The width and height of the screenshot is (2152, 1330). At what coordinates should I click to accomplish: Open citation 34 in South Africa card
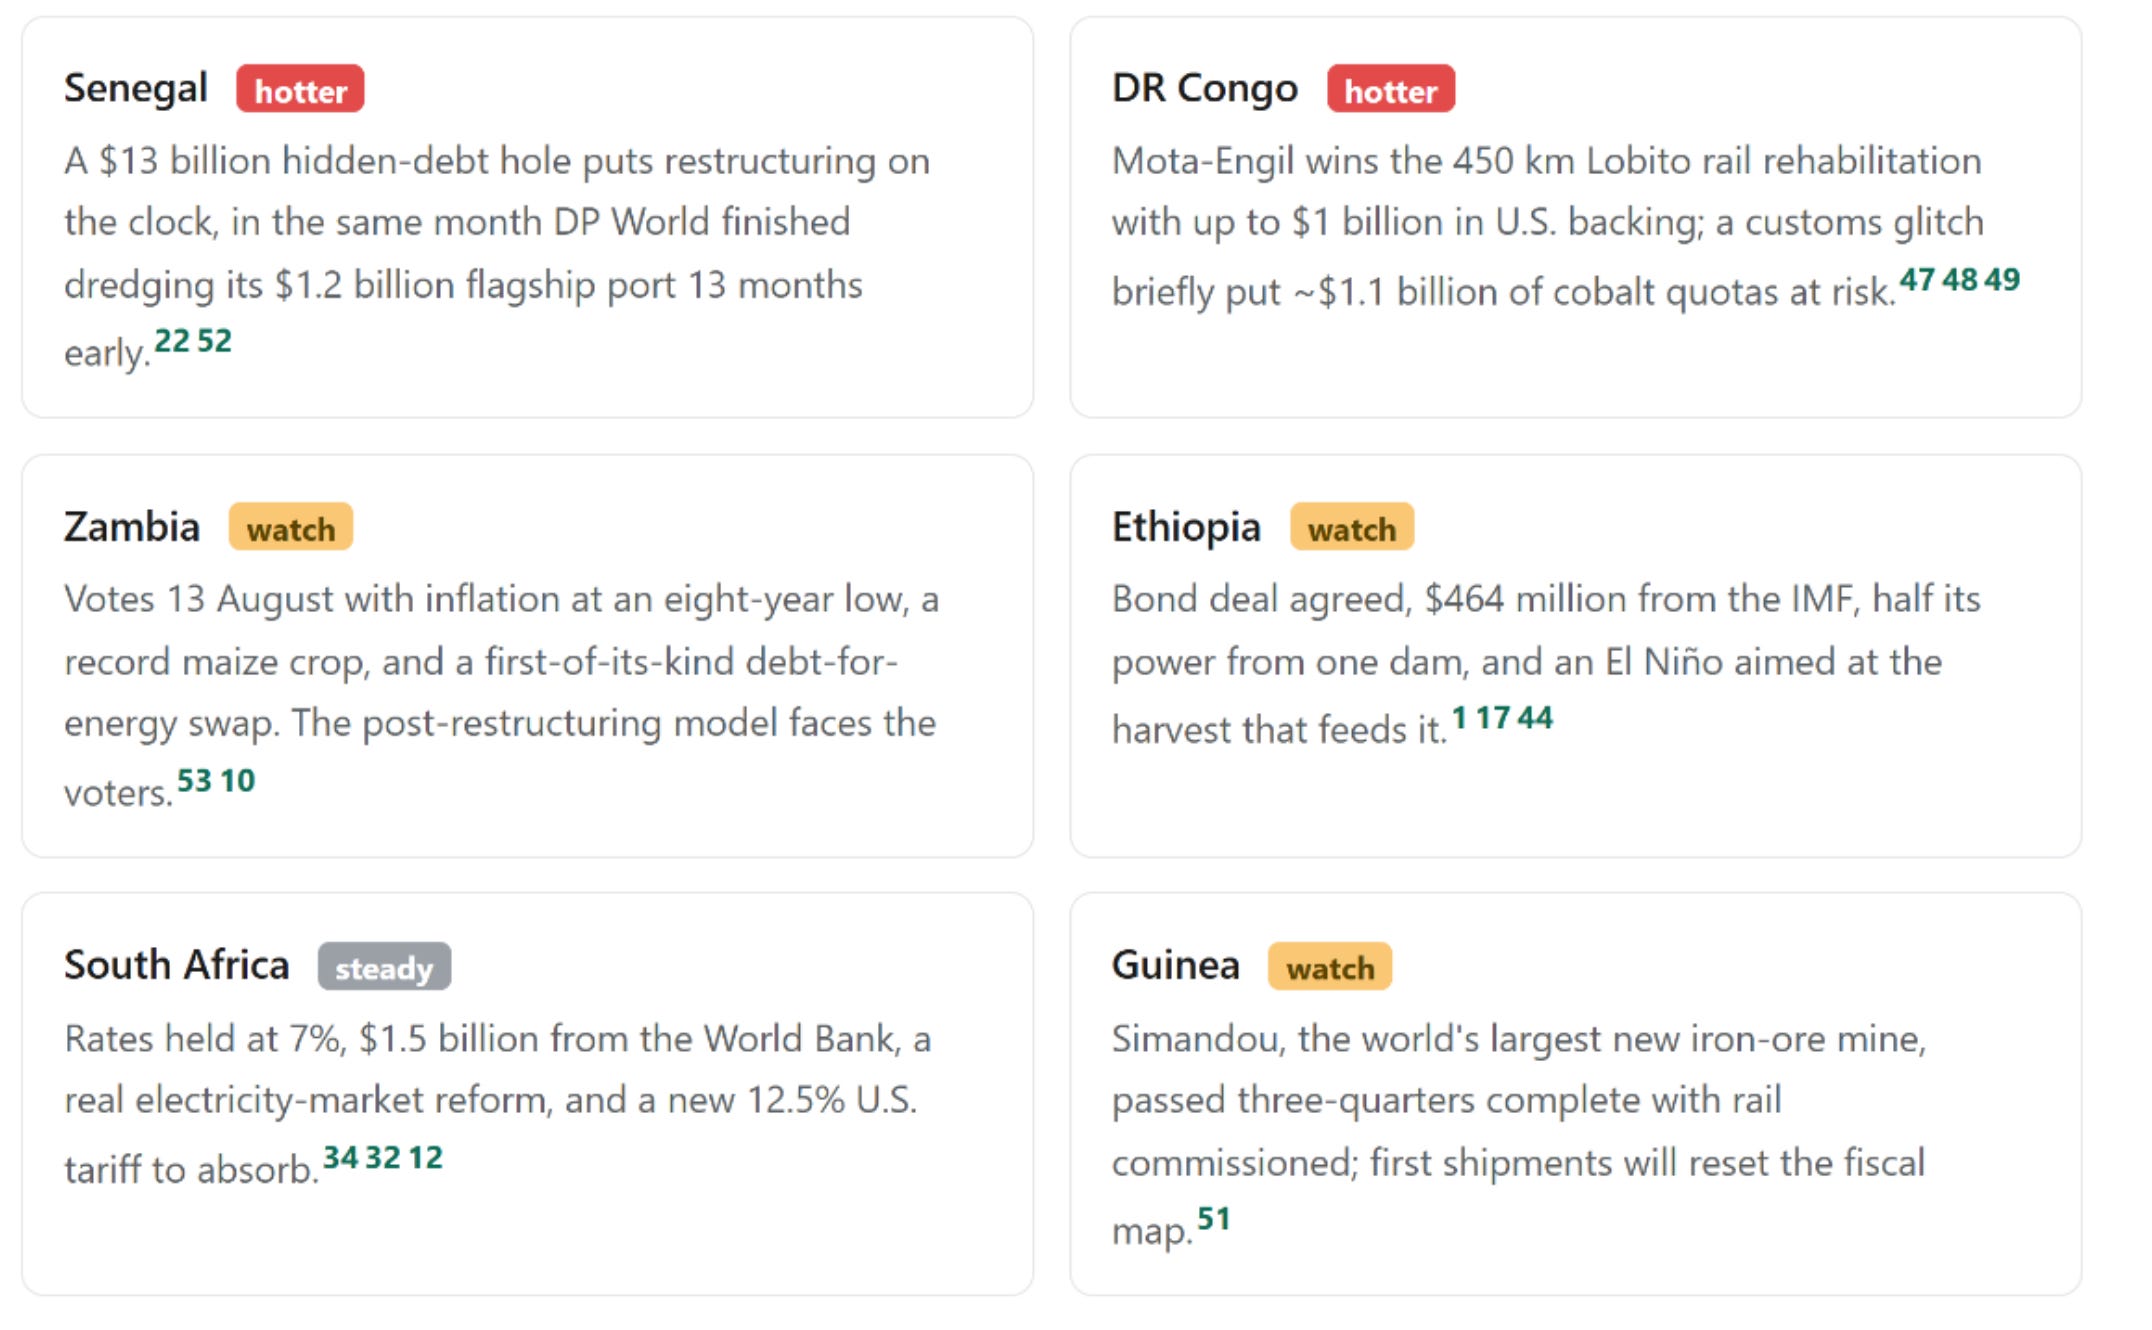(x=340, y=1157)
